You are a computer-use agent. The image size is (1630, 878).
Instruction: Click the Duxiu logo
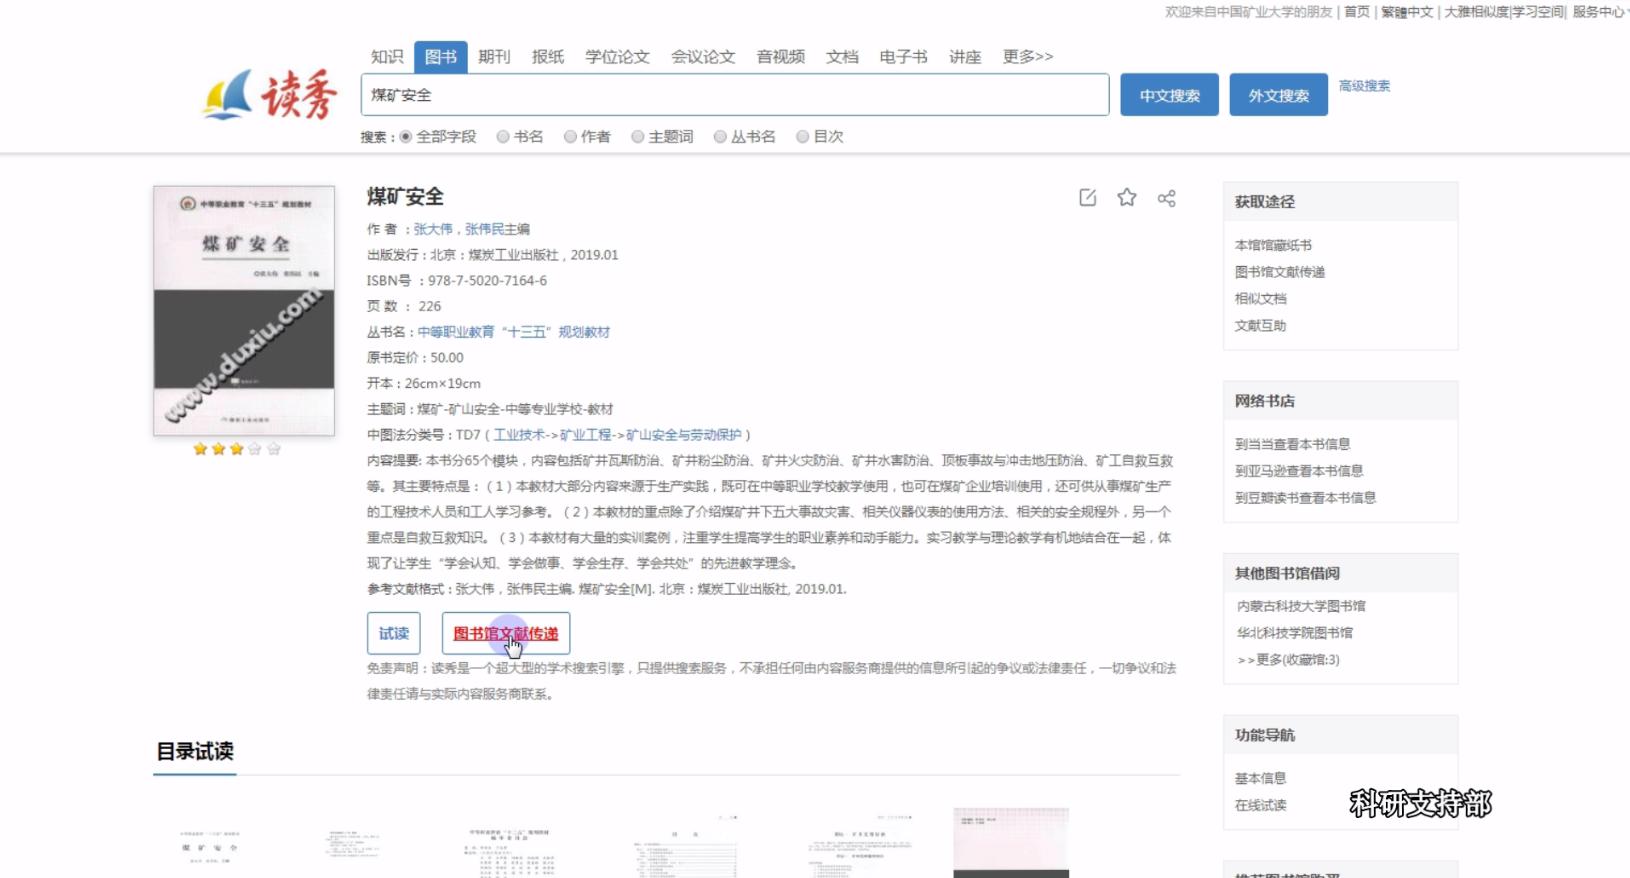[x=270, y=95]
